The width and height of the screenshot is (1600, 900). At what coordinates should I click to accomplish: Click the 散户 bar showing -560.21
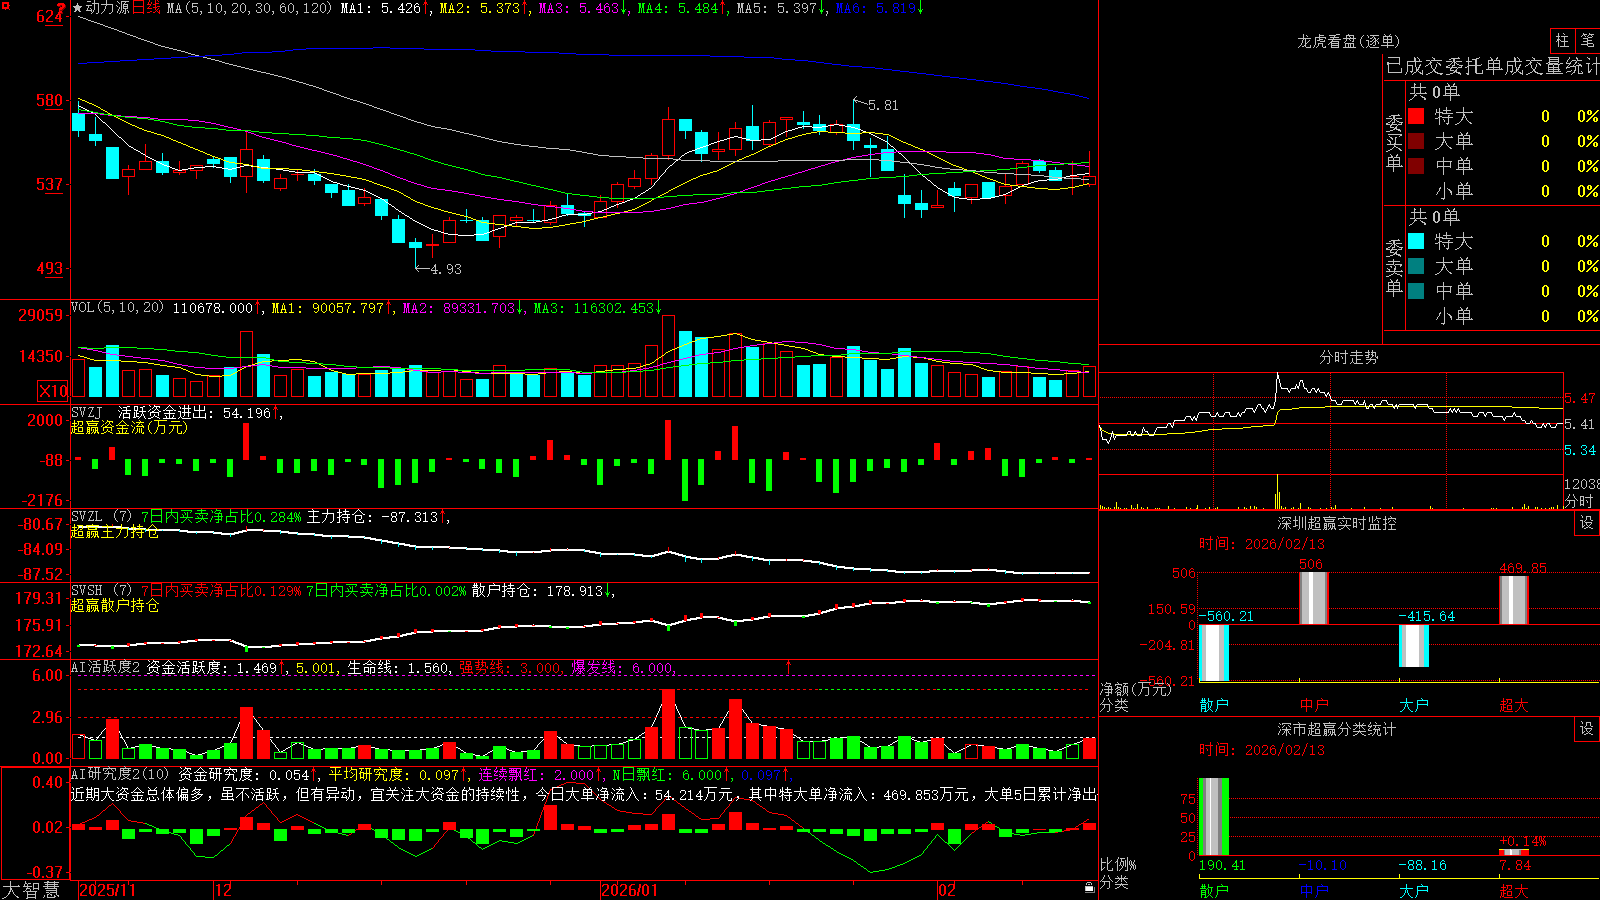(x=1214, y=653)
